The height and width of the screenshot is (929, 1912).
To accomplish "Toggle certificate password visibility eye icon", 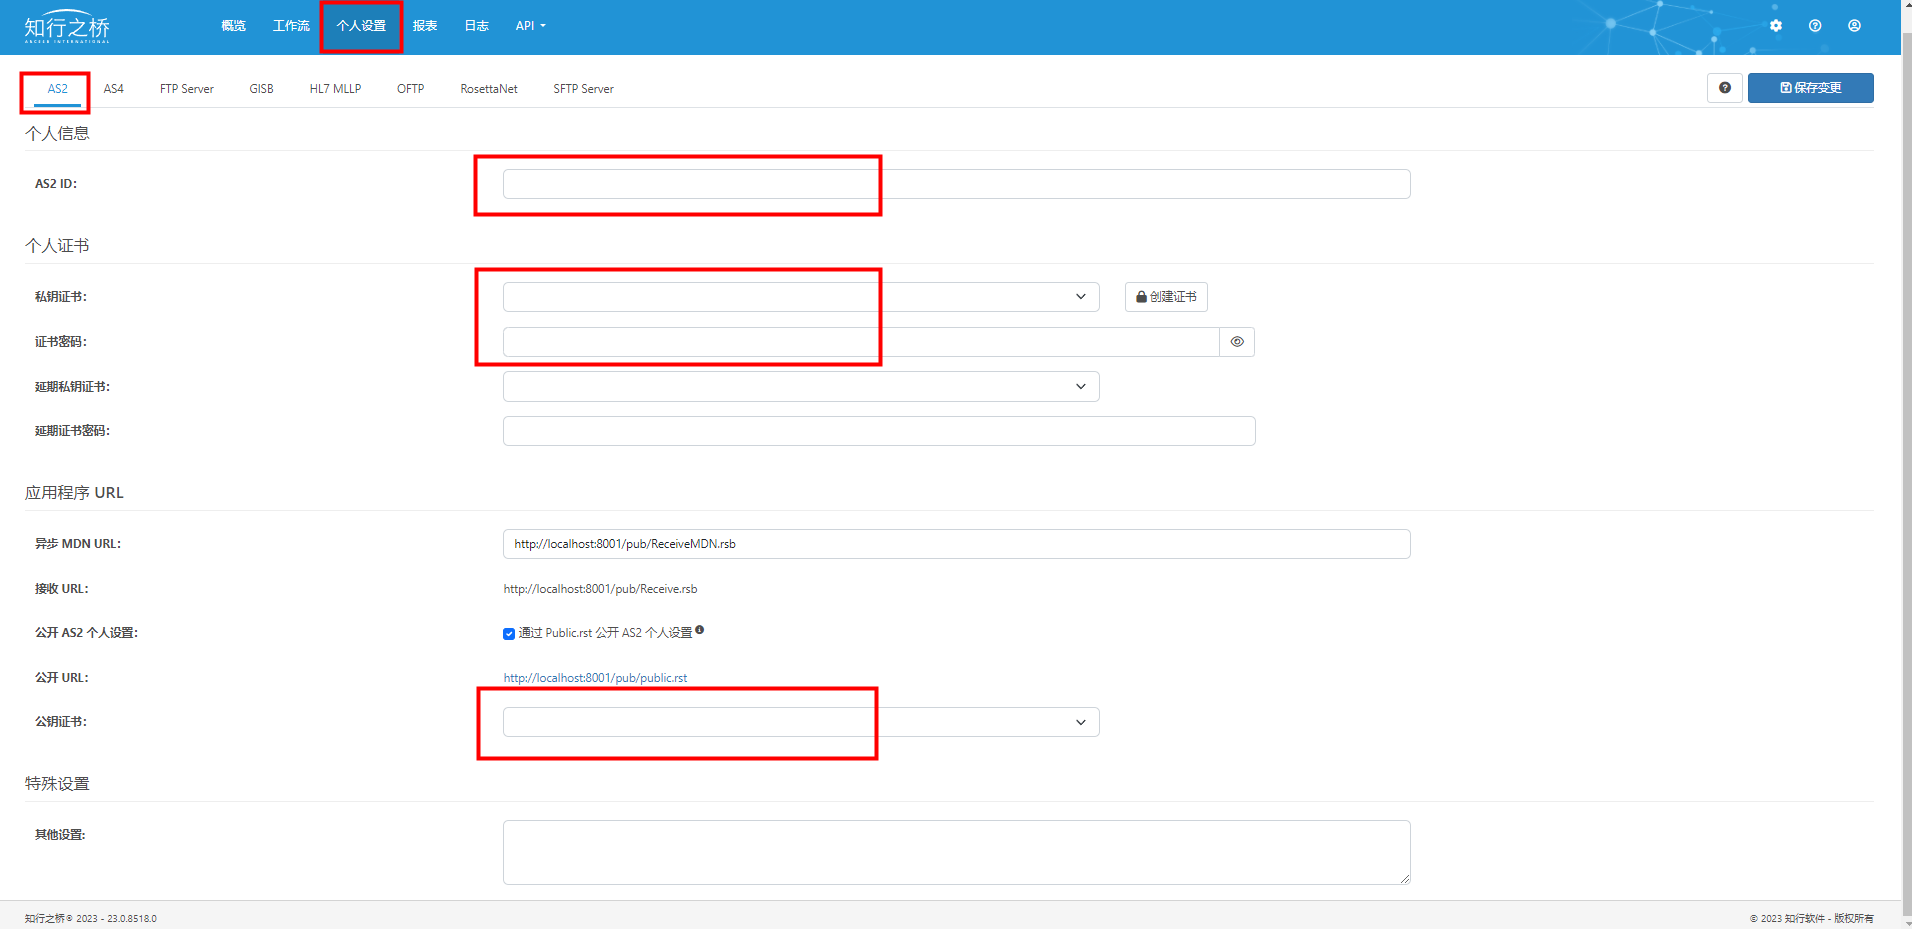I will point(1237,342).
